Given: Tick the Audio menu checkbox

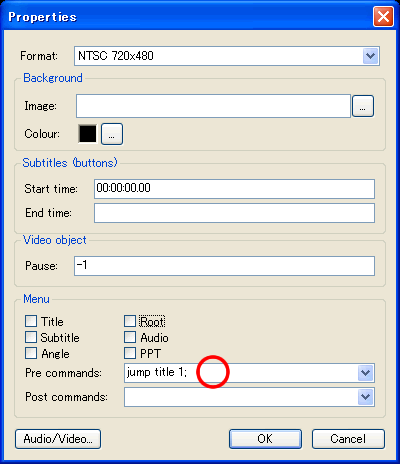Looking at the screenshot, I should (130, 337).
